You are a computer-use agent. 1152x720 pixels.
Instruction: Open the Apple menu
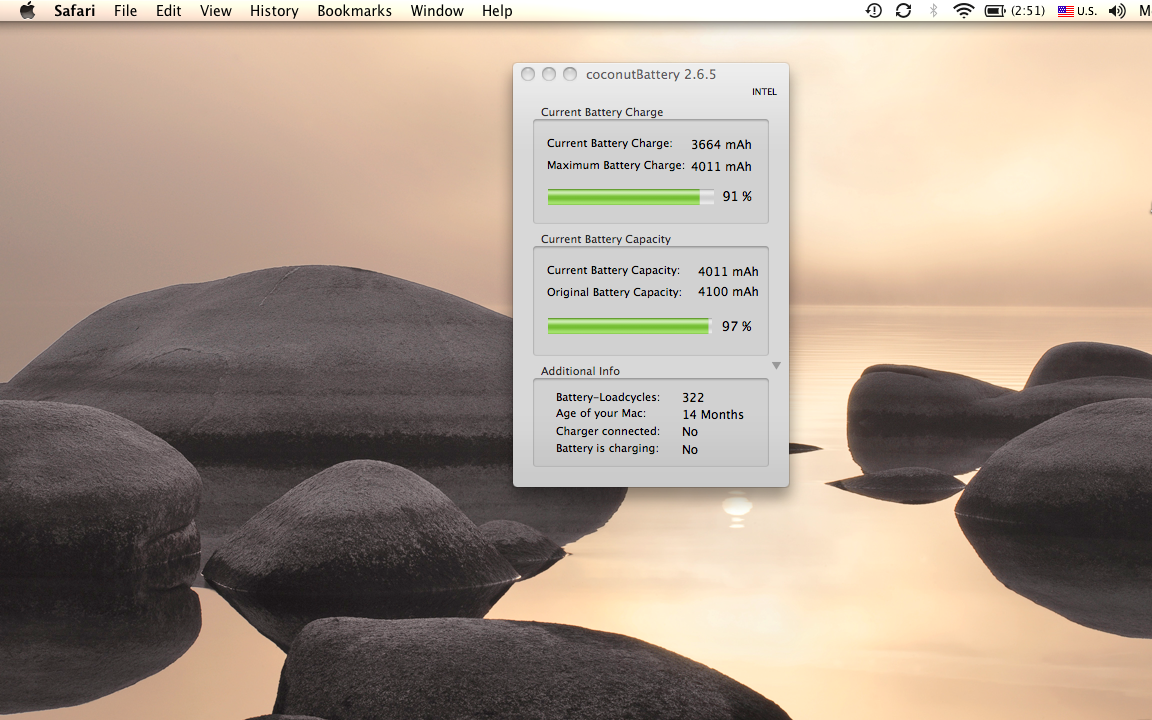pos(27,10)
